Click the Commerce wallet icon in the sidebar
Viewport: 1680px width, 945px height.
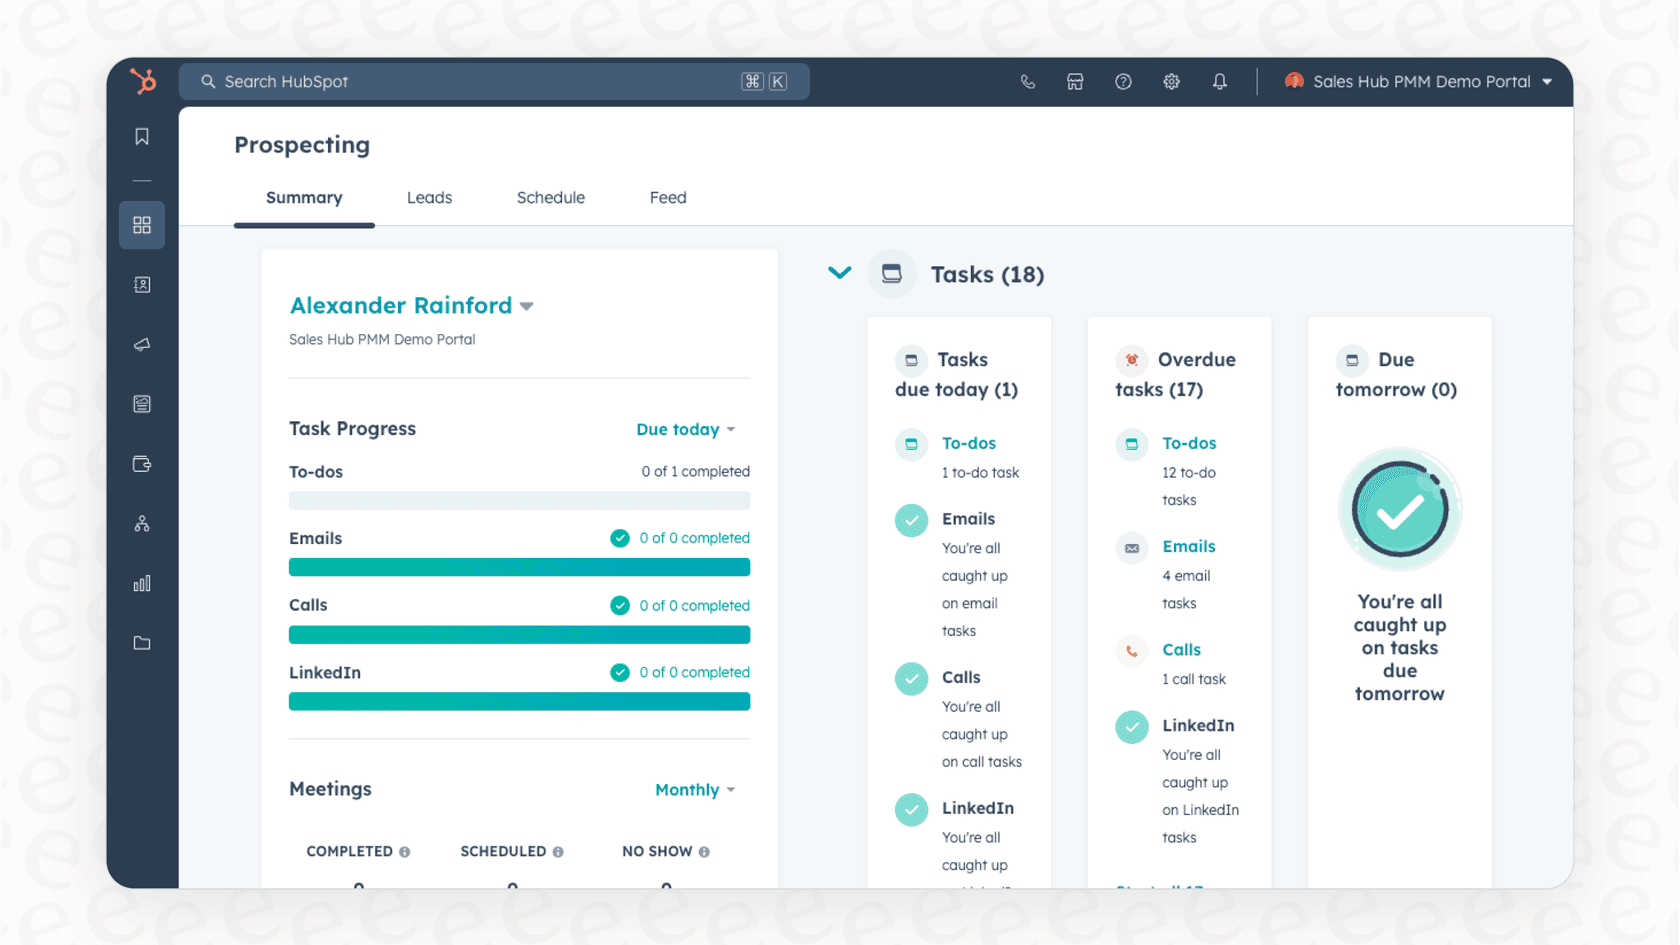click(x=141, y=463)
